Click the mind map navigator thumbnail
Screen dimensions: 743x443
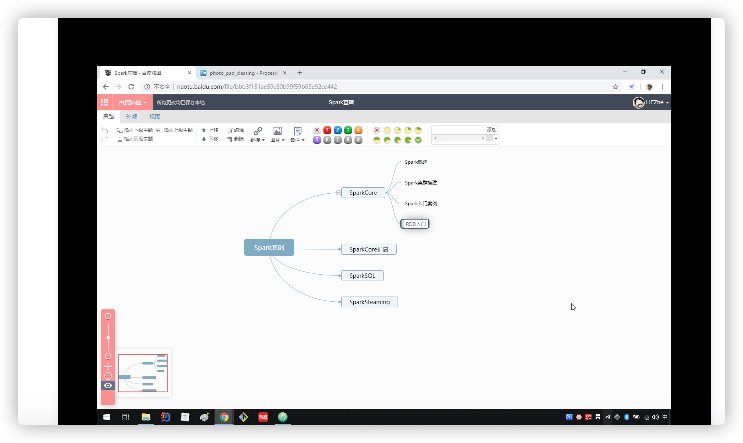[x=143, y=373]
